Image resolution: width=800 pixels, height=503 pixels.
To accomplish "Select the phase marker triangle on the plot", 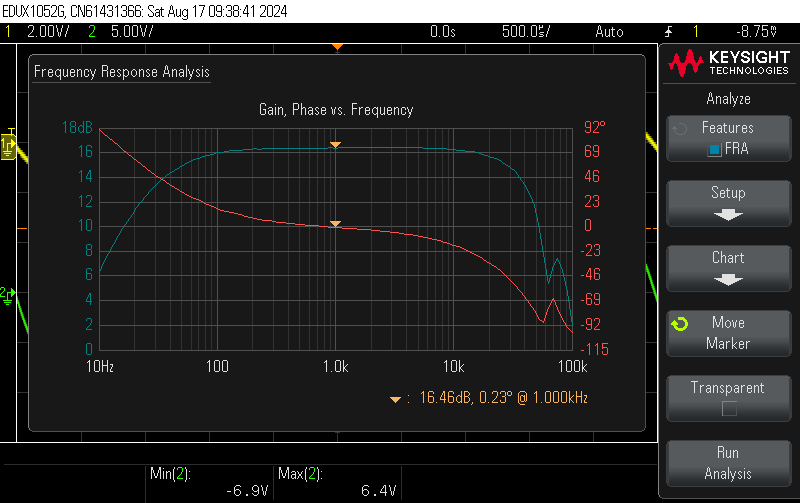I will point(336,224).
